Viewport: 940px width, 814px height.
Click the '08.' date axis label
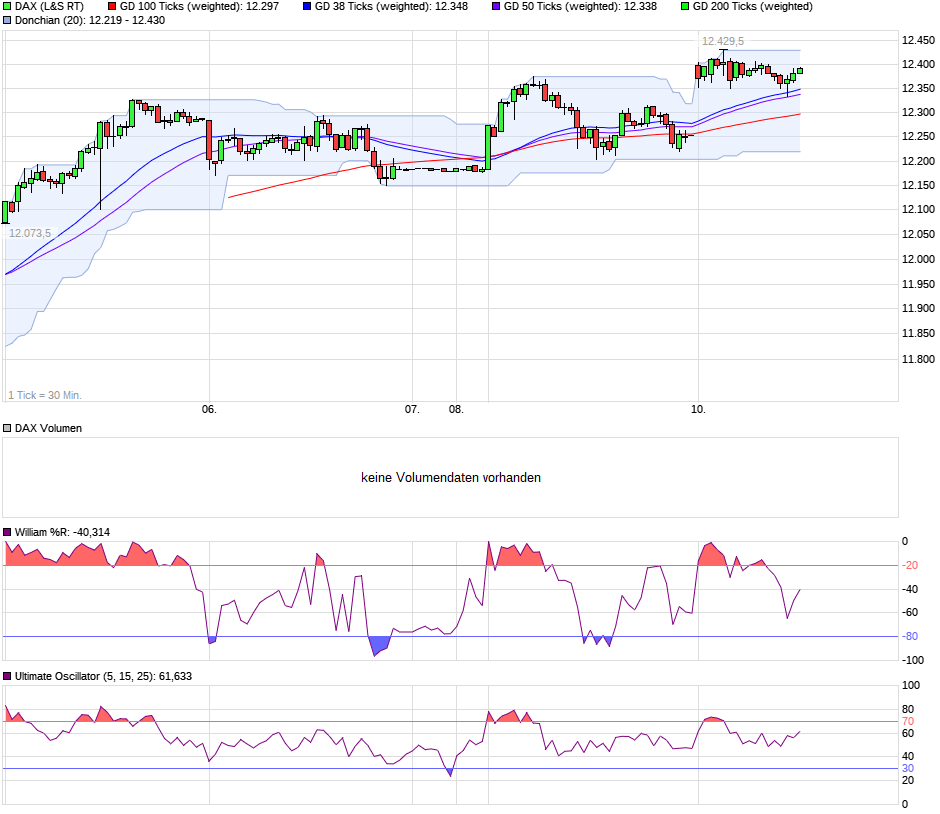(x=456, y=409)
